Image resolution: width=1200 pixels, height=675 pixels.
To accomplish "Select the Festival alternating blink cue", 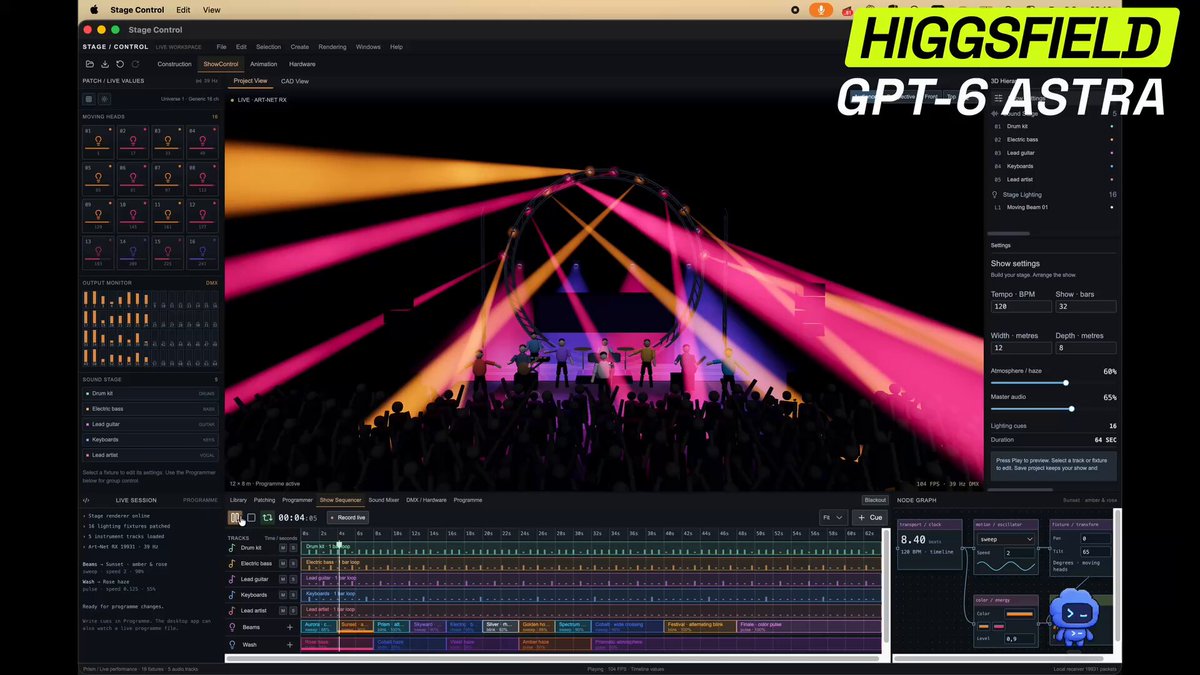I will [x=700, y=627].
